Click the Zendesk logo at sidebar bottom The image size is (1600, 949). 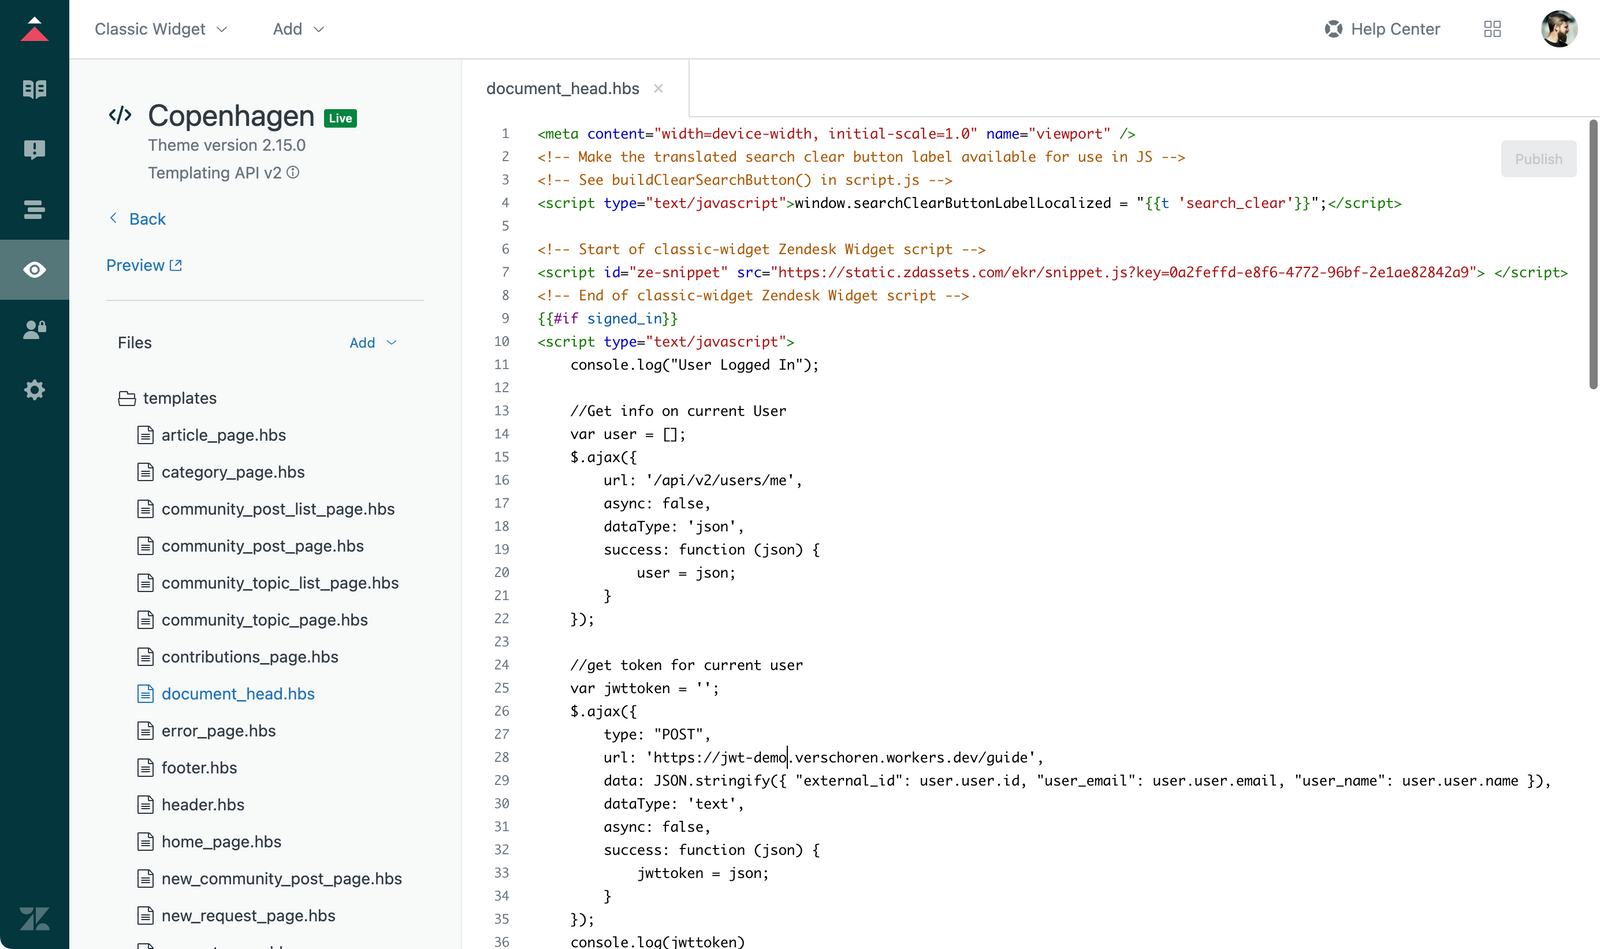[x=34, y=919]
